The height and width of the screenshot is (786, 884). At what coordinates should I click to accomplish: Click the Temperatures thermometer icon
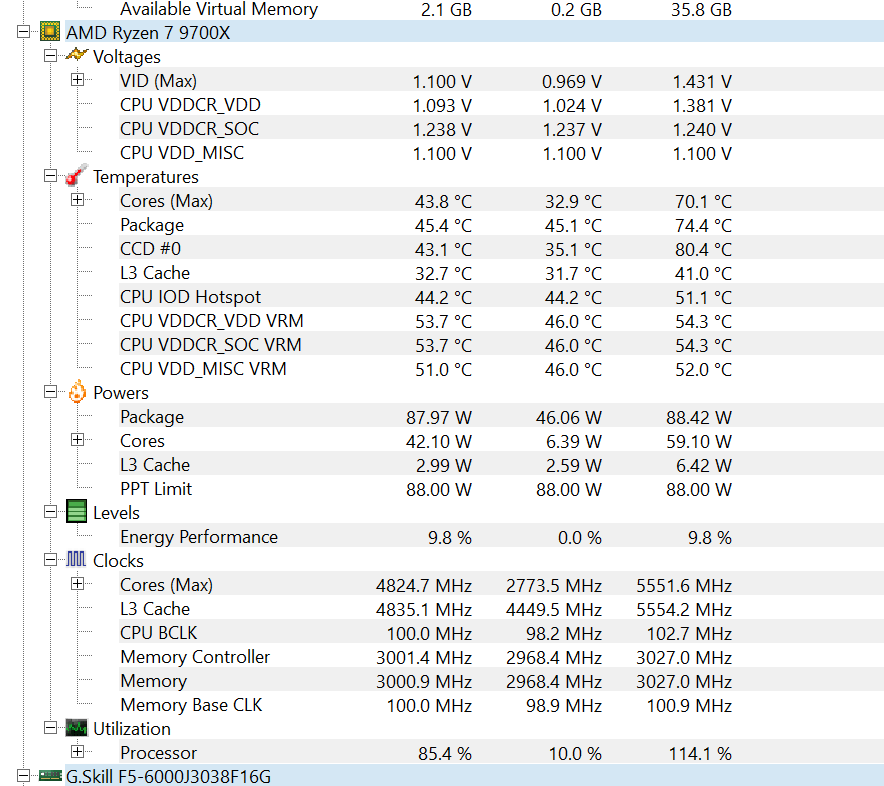pos(76,175)
